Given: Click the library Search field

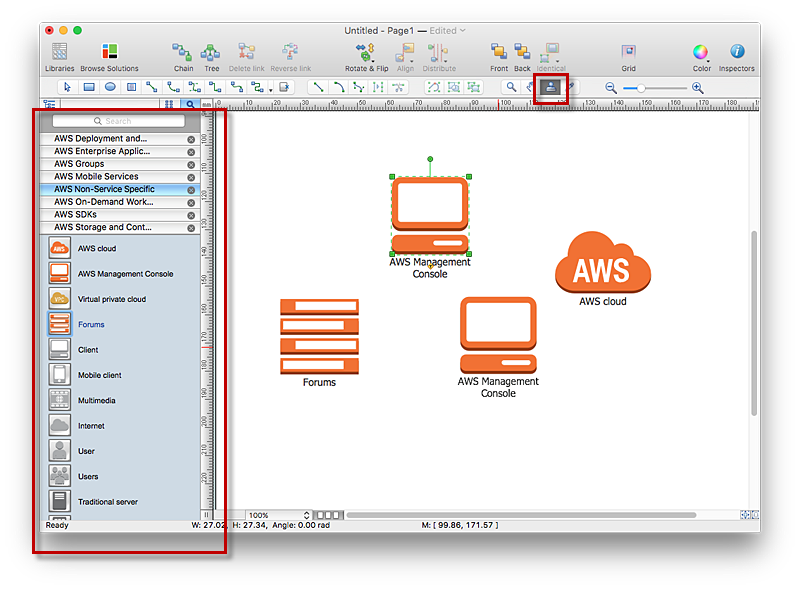Looking at the screenshot, I should [118, 121].
